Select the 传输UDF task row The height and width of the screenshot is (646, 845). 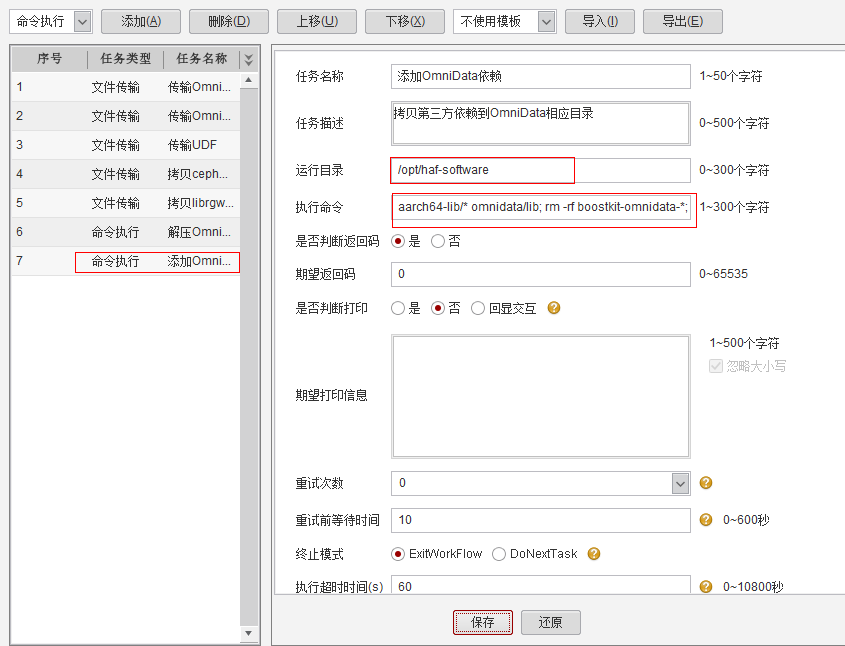click(126, 145)
